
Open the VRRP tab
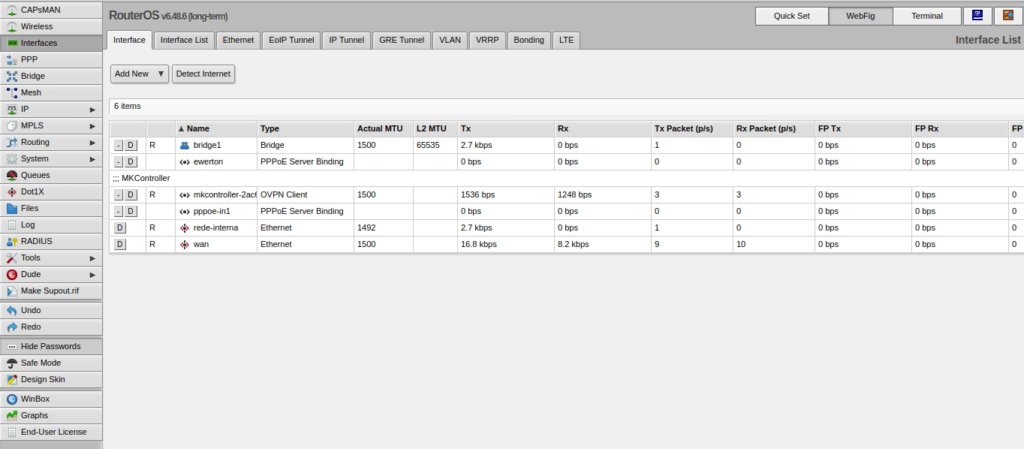[x=487, y=40]
